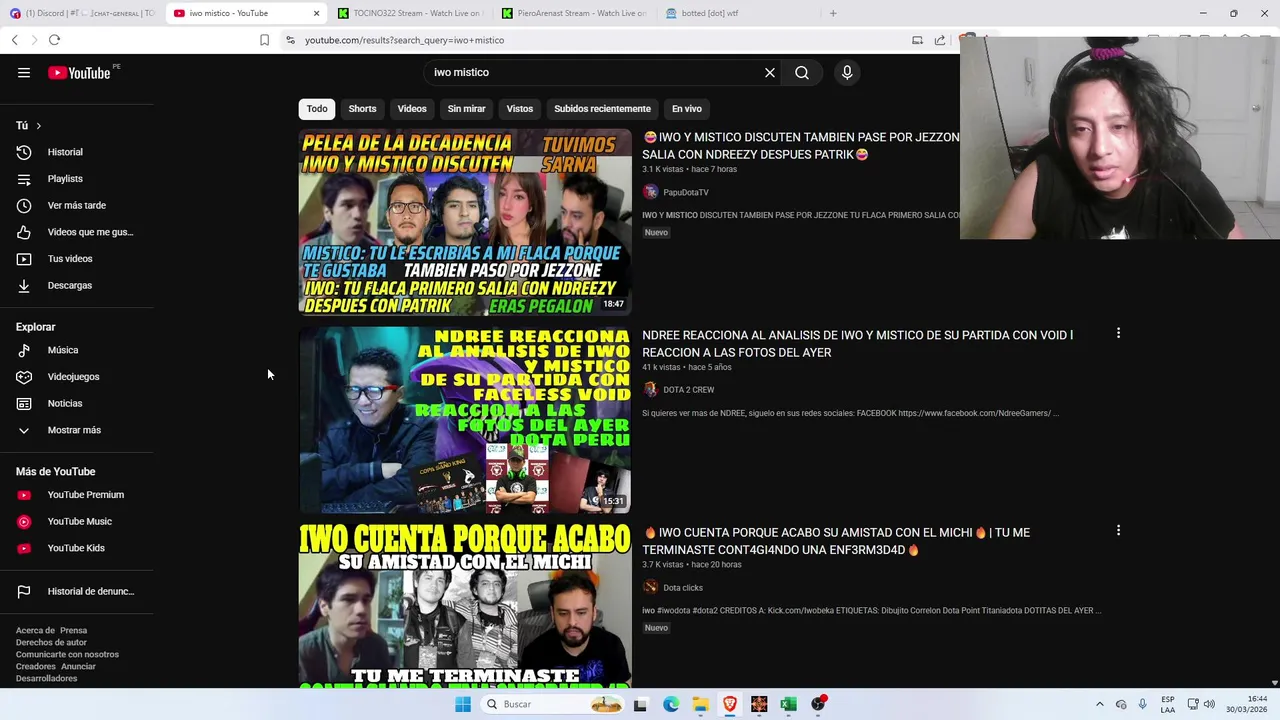The width and height of the screenshot is (1280, 720).
Task: Open Windows Start menu
Action: (462, 704)
